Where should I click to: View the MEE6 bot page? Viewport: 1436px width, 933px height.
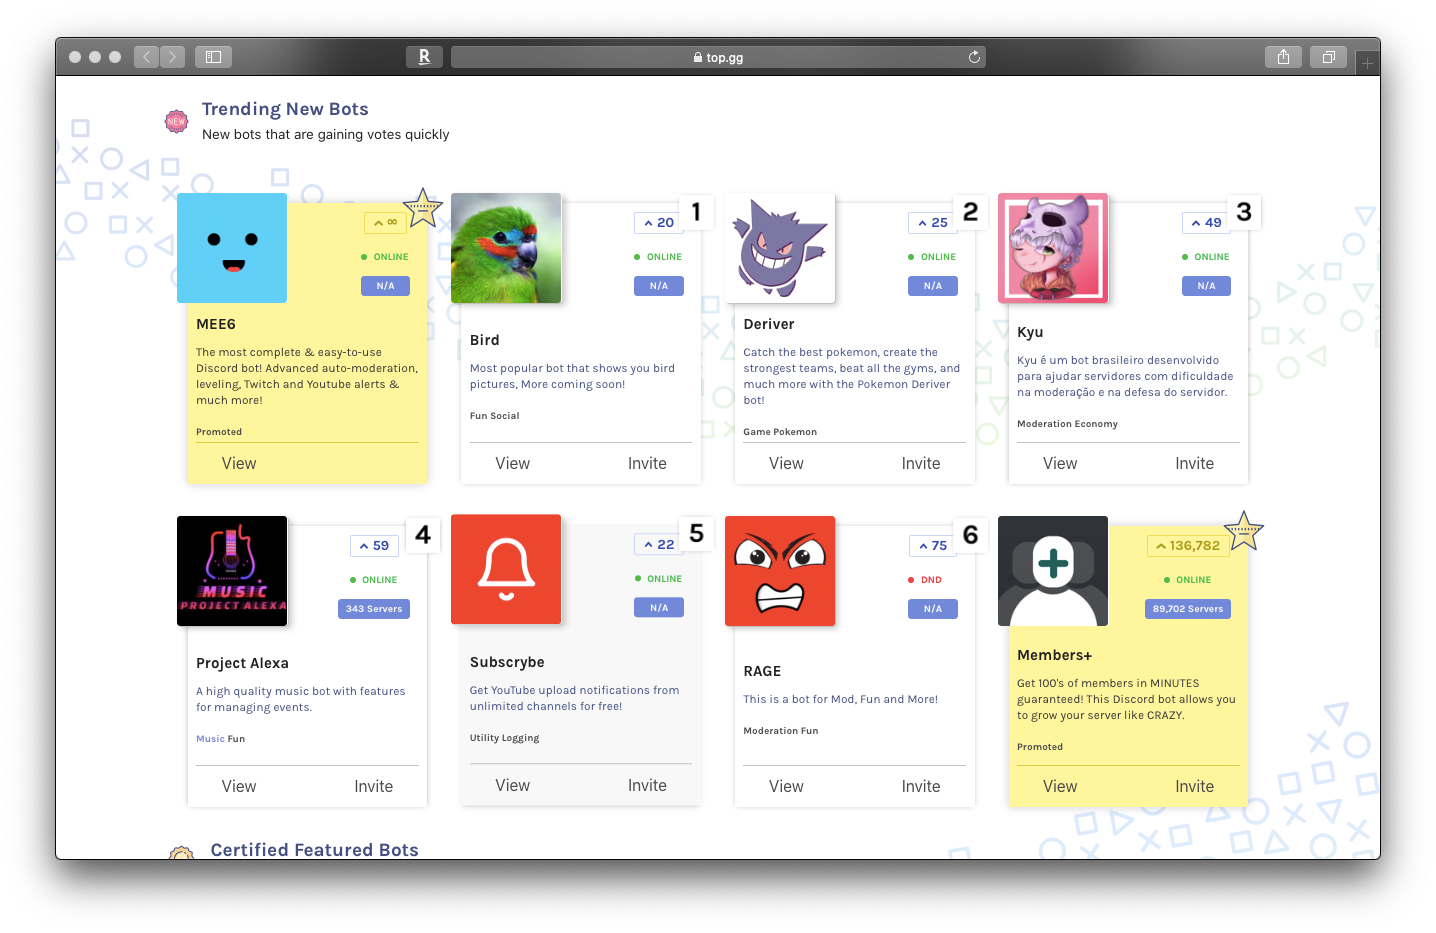tap(239, 464)
